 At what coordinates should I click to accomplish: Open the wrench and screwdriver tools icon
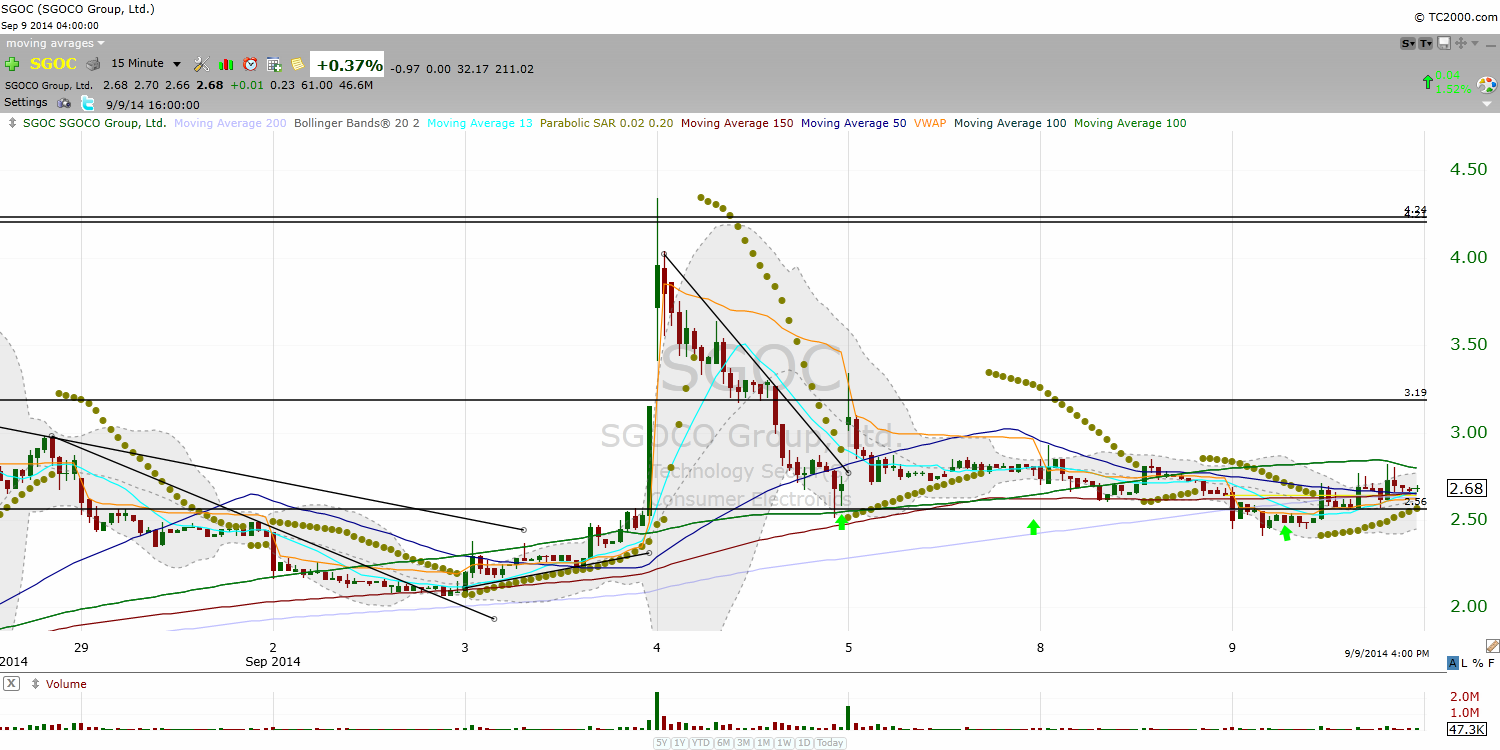pyautogui.click(x=201, y=64)
